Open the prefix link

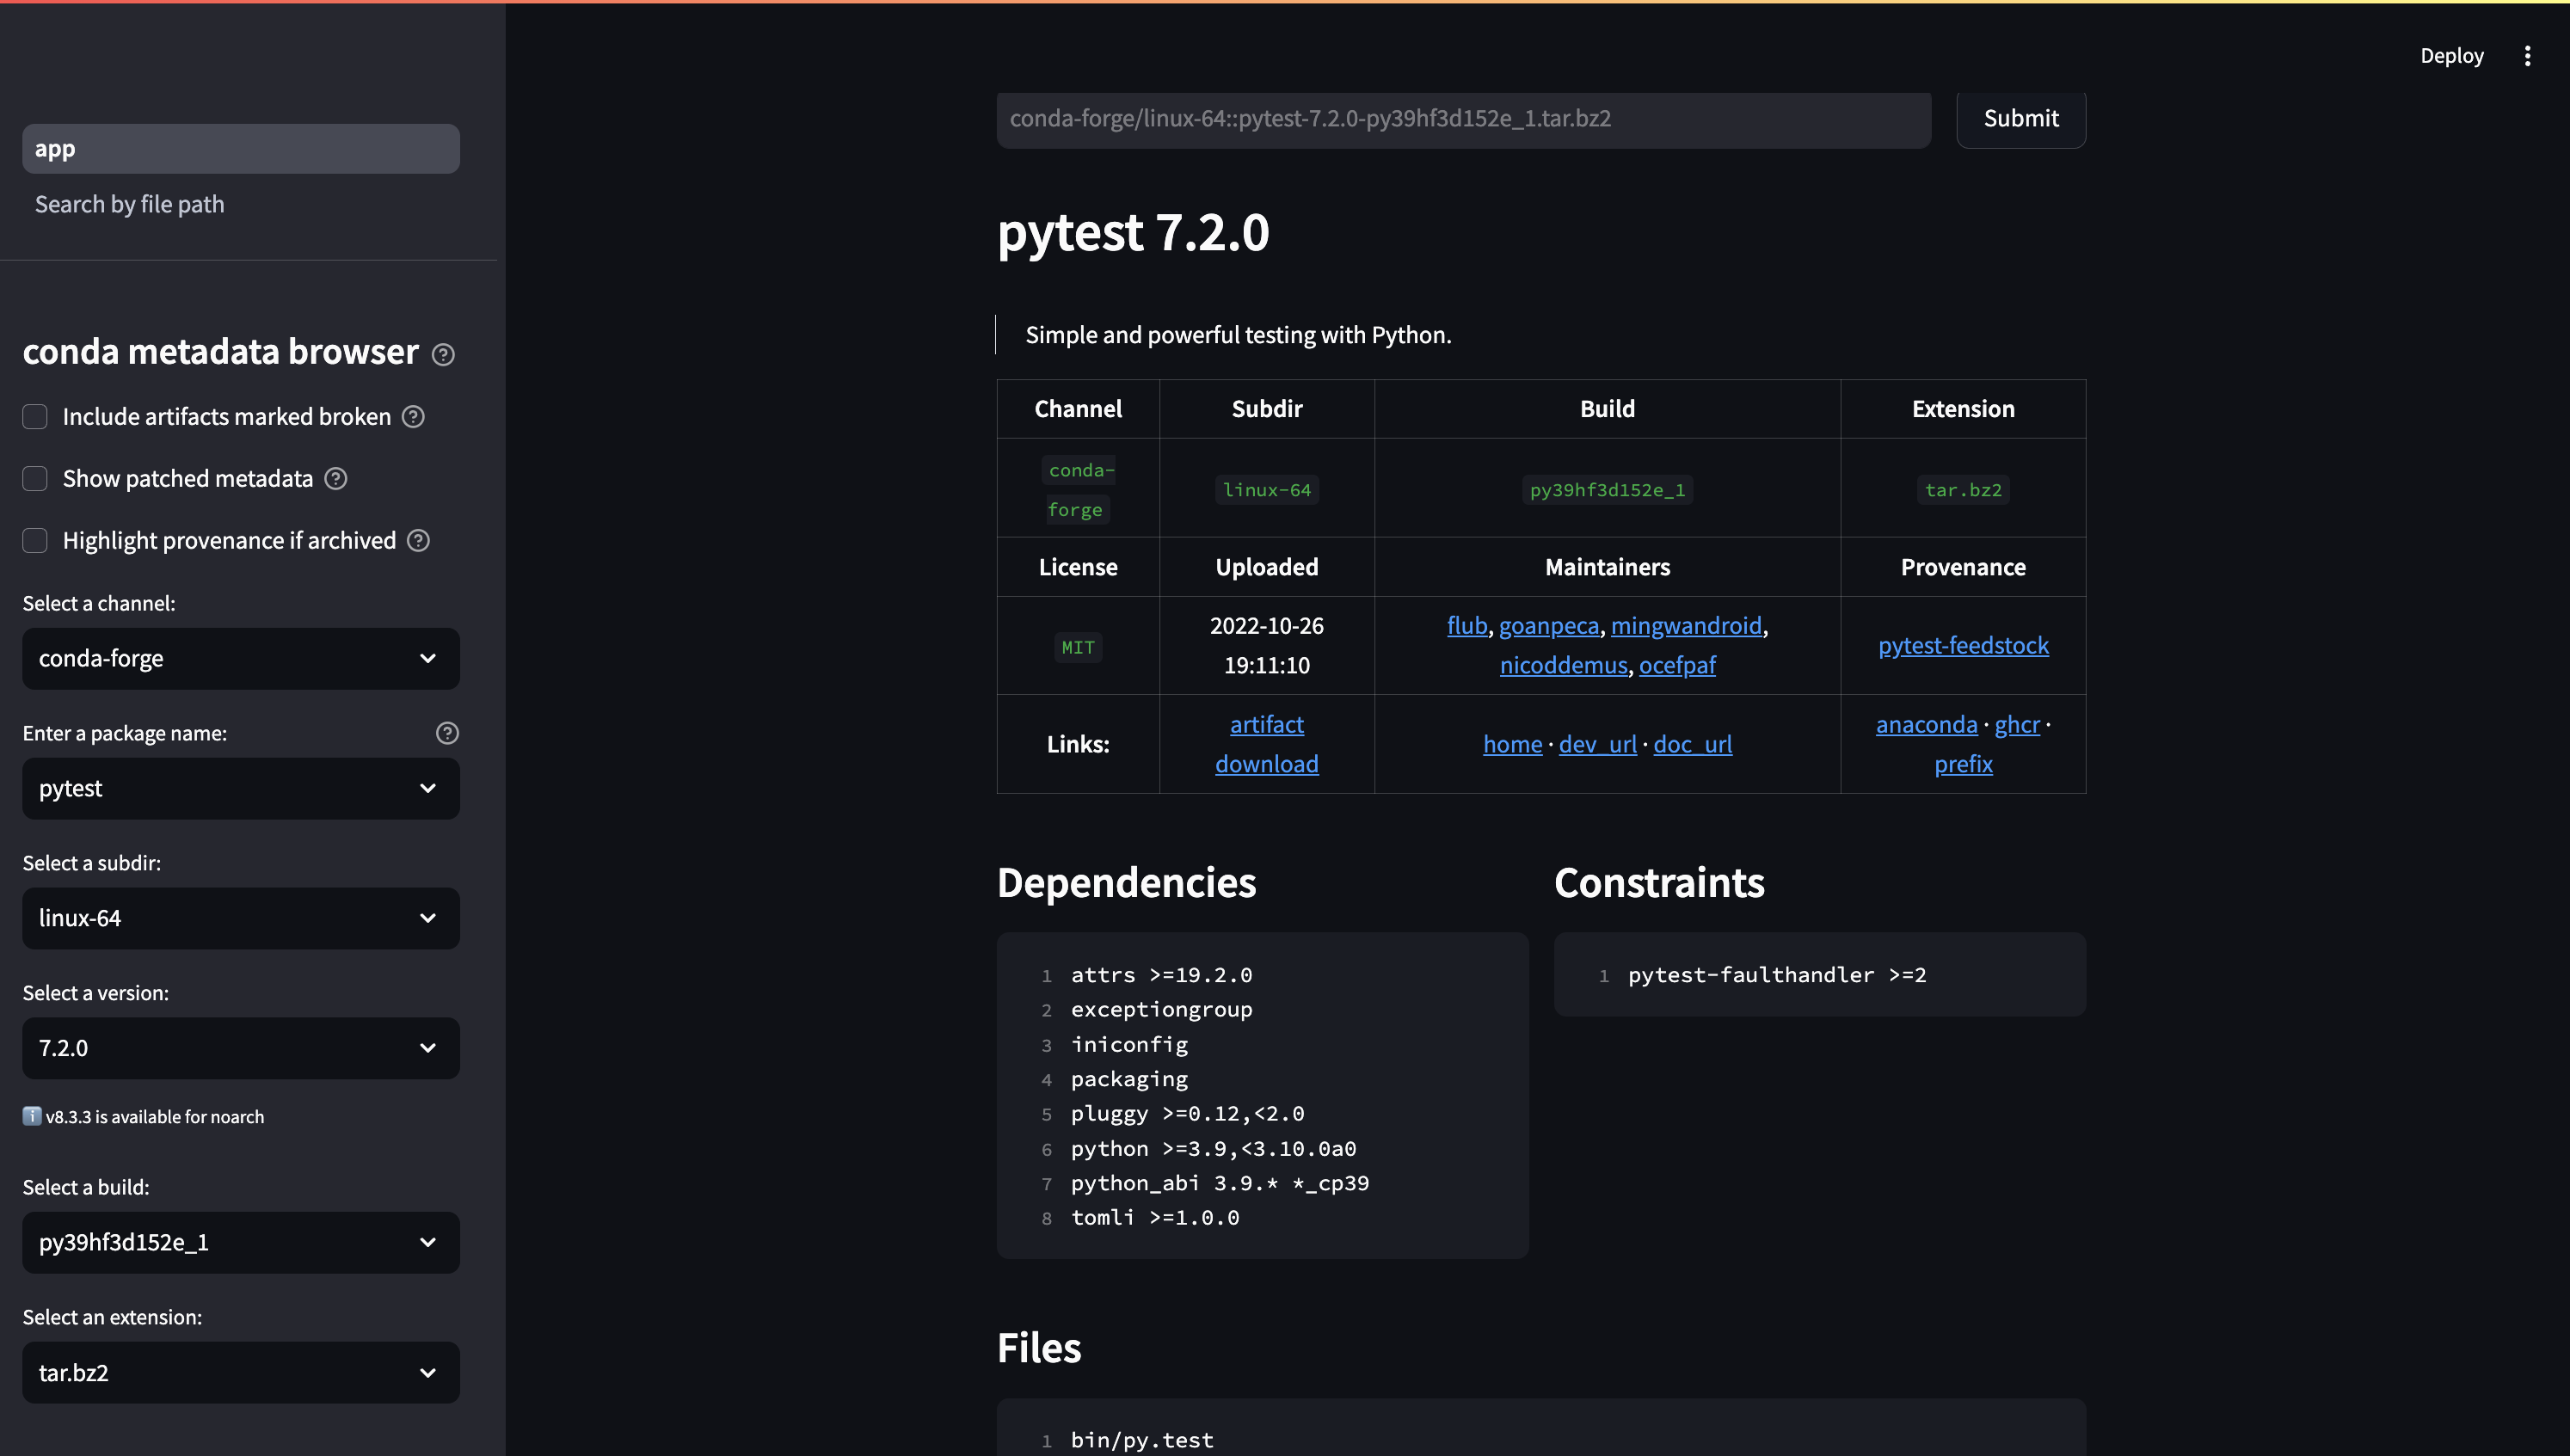pyautogui.click(x=1963, y=764)
